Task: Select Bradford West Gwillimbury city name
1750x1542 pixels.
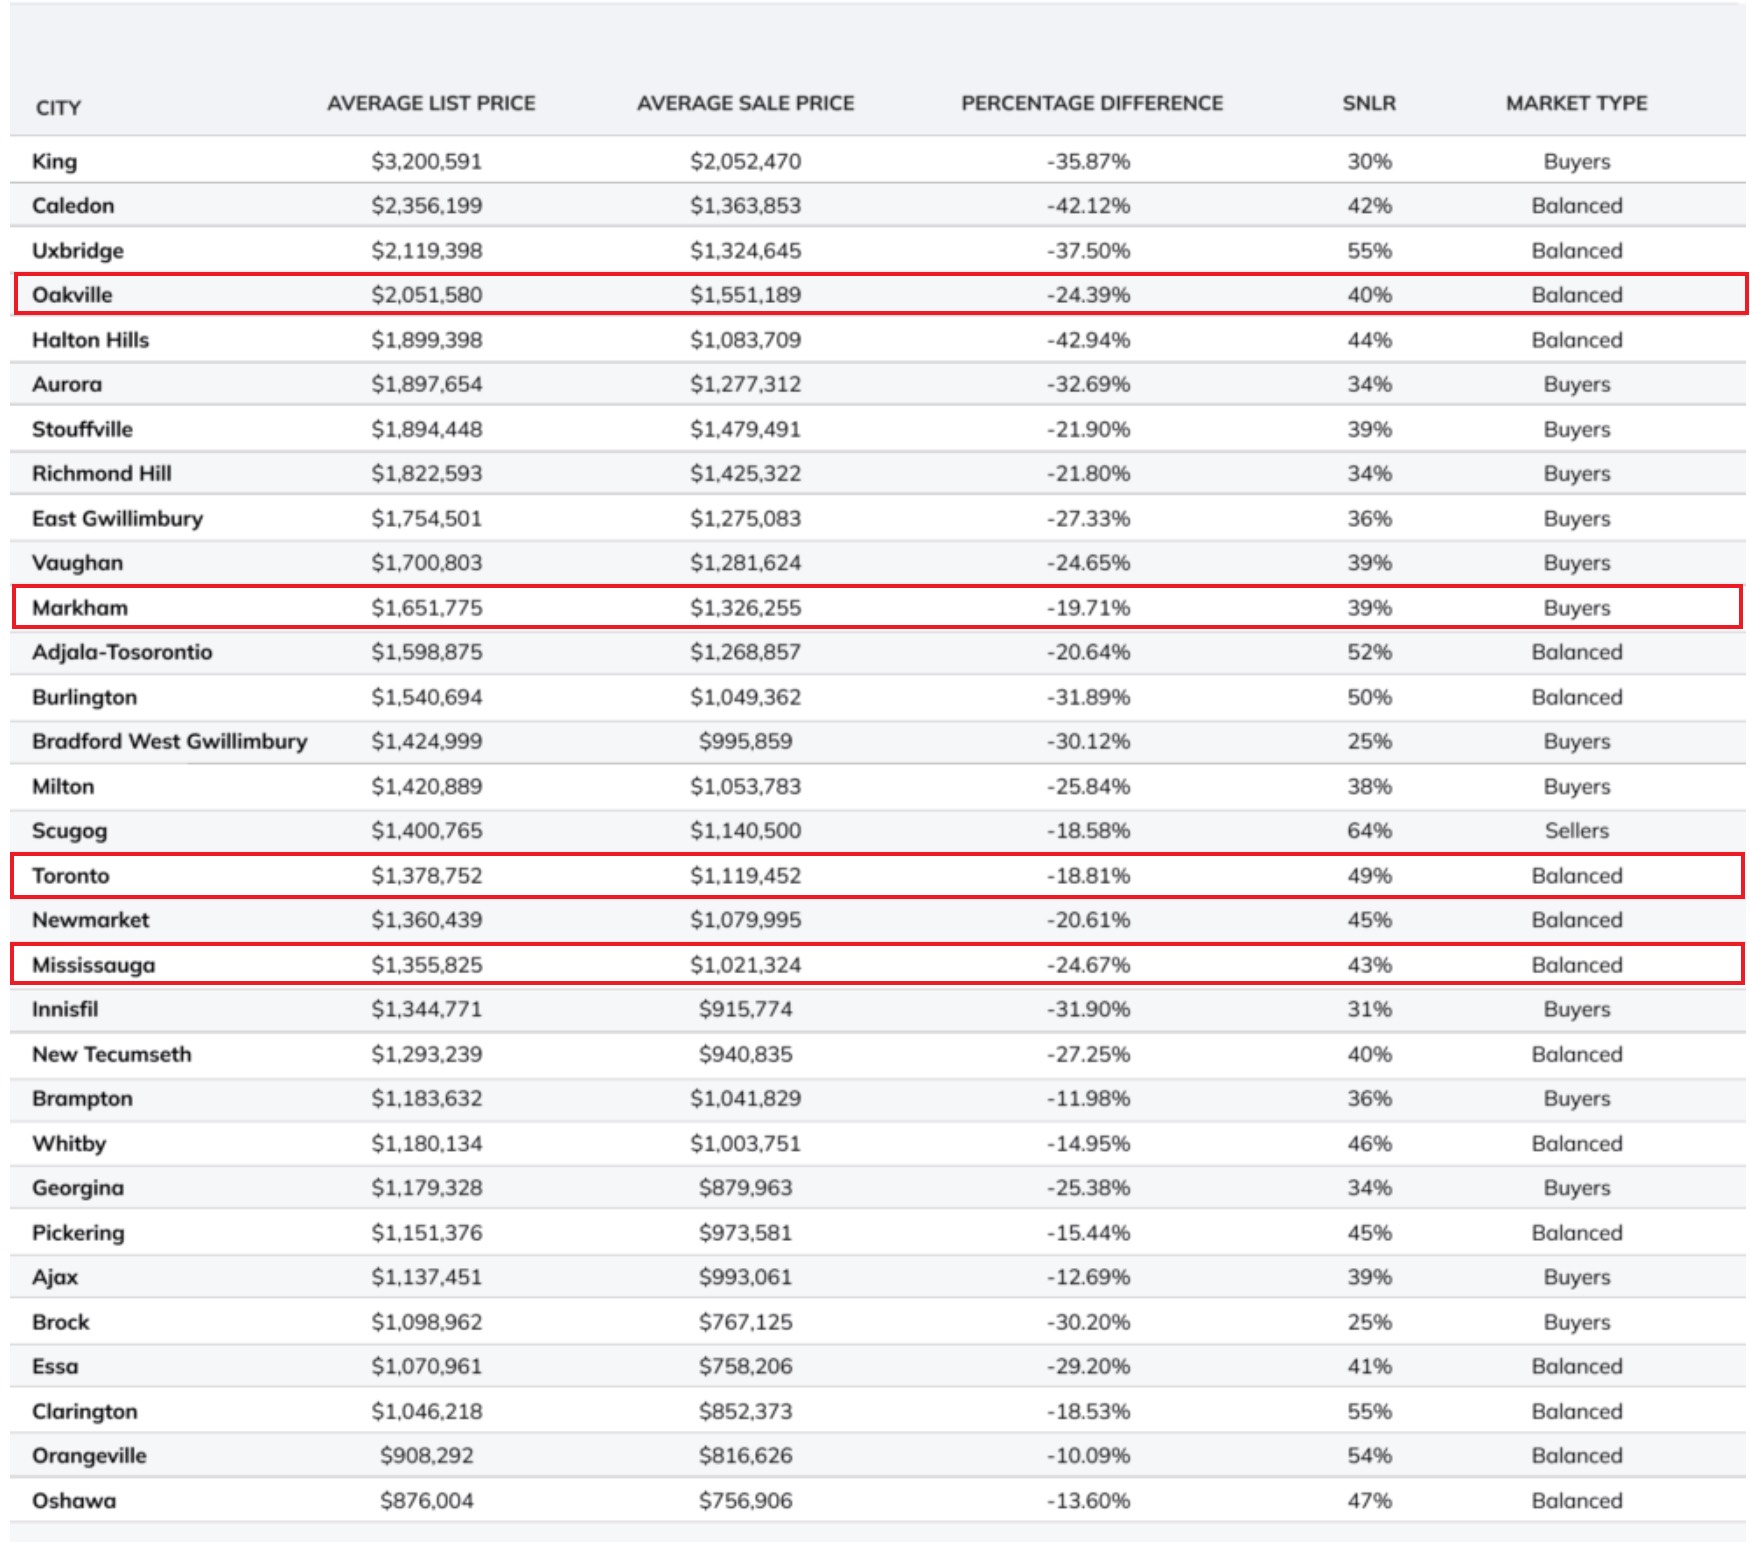Action: coord(169,742)
